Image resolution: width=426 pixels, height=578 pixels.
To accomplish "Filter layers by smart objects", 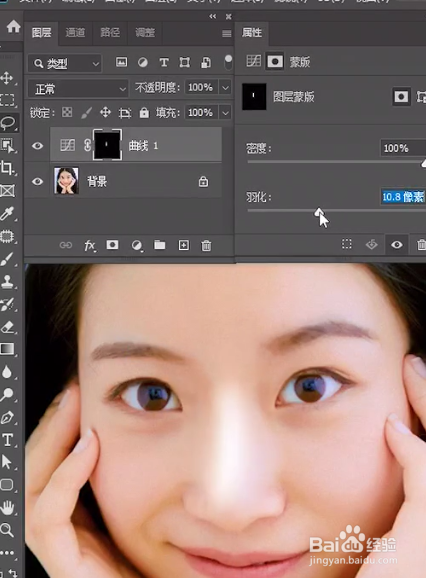I will click(x=206, y=62).
